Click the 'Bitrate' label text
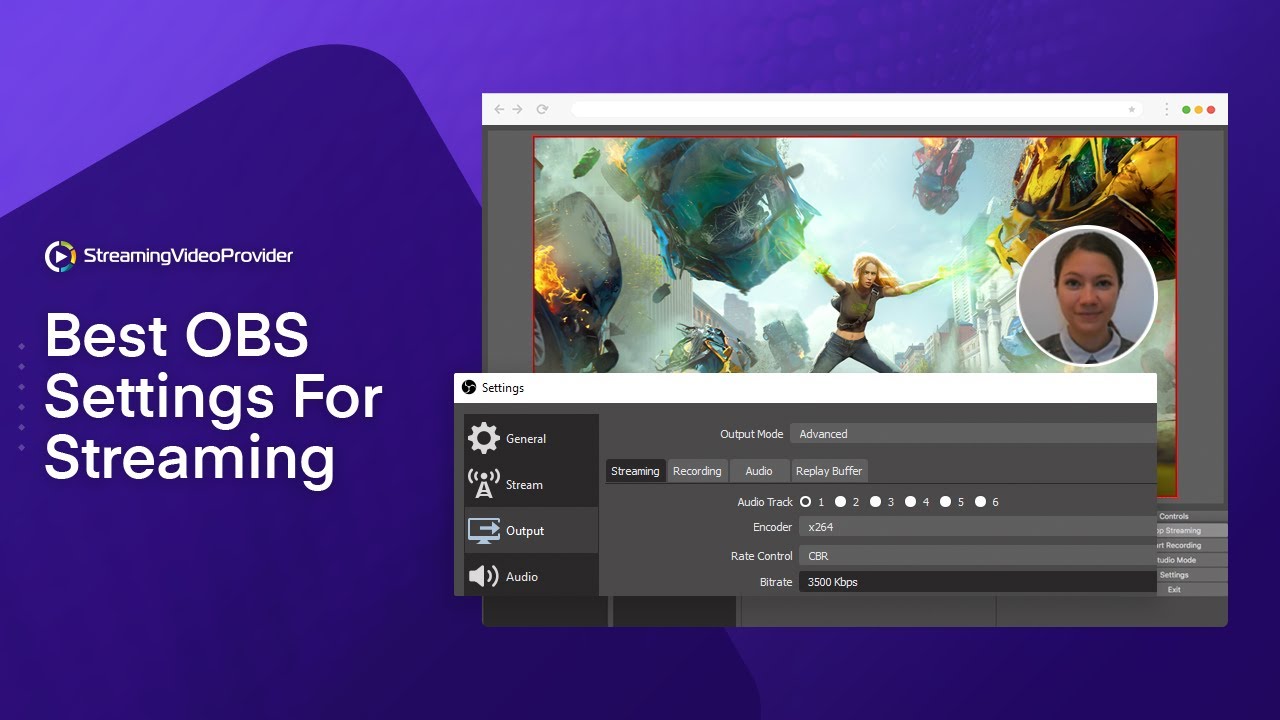This screenshot has width=1280, height=720. point(776,582)
